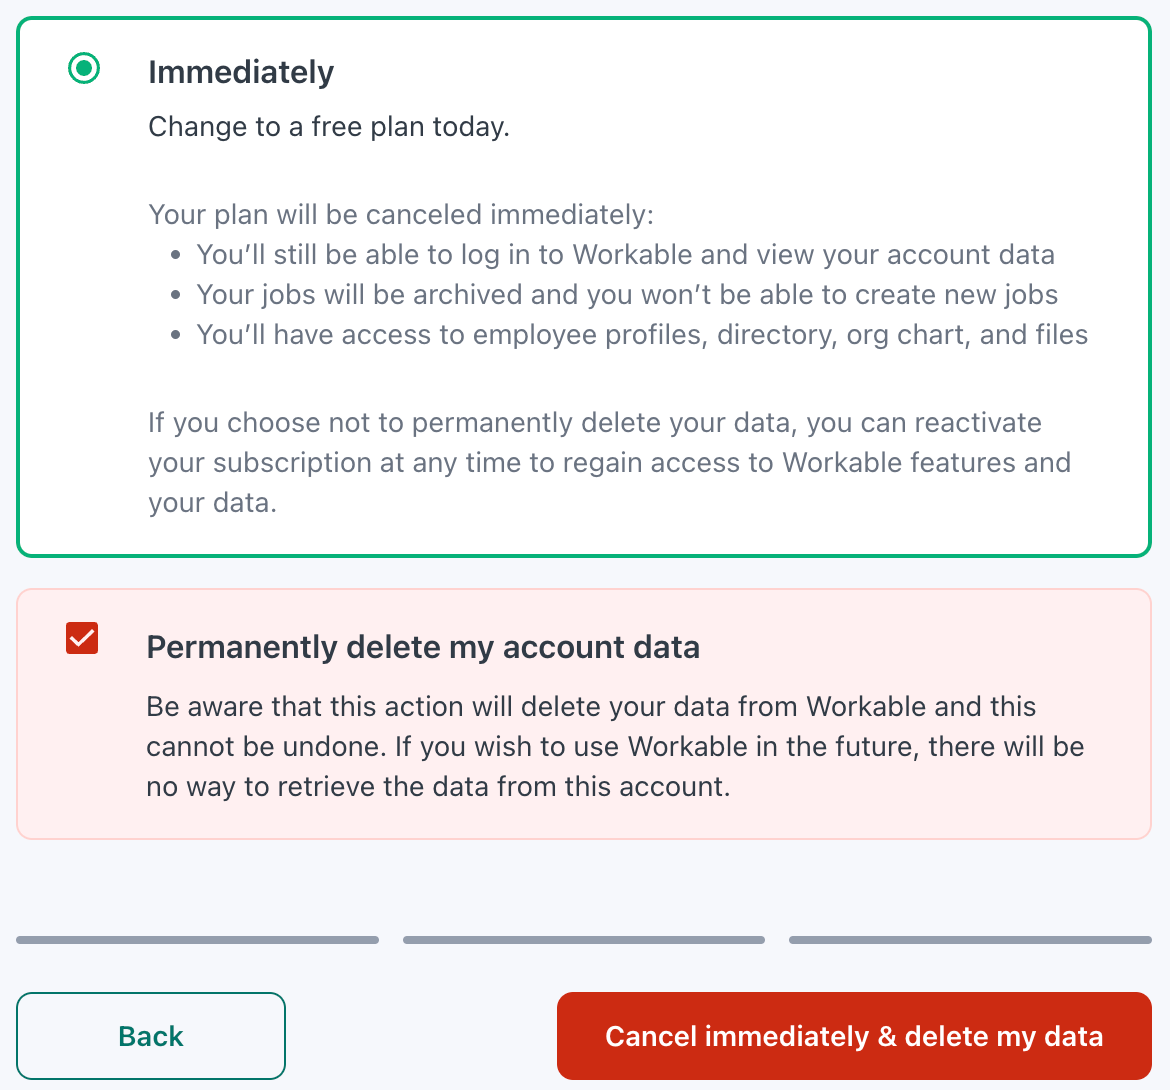1170x1090 pixels.
Task: Click the bullet about jobs being archived
Action: pos(627,295)
